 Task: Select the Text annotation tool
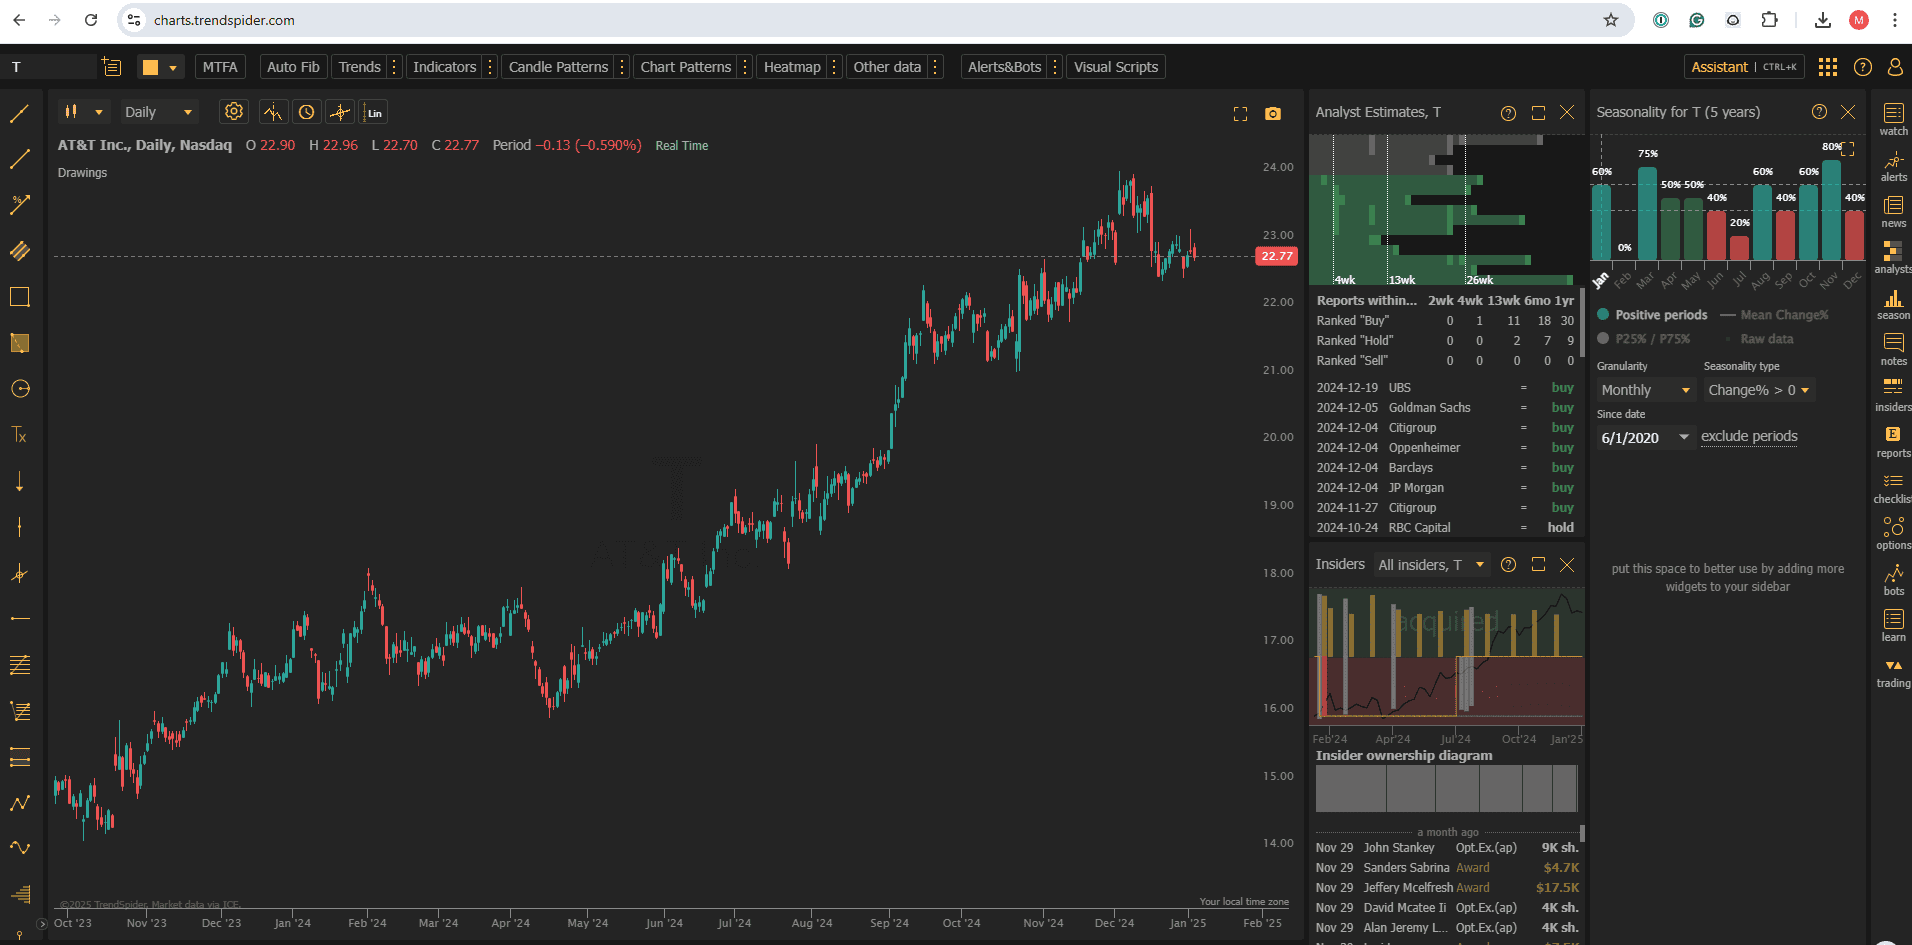point(20,435)
